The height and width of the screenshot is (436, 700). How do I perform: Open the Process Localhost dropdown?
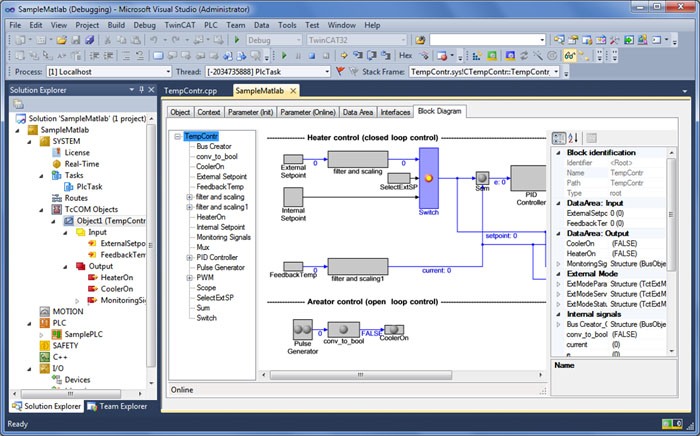click(168, 71)
